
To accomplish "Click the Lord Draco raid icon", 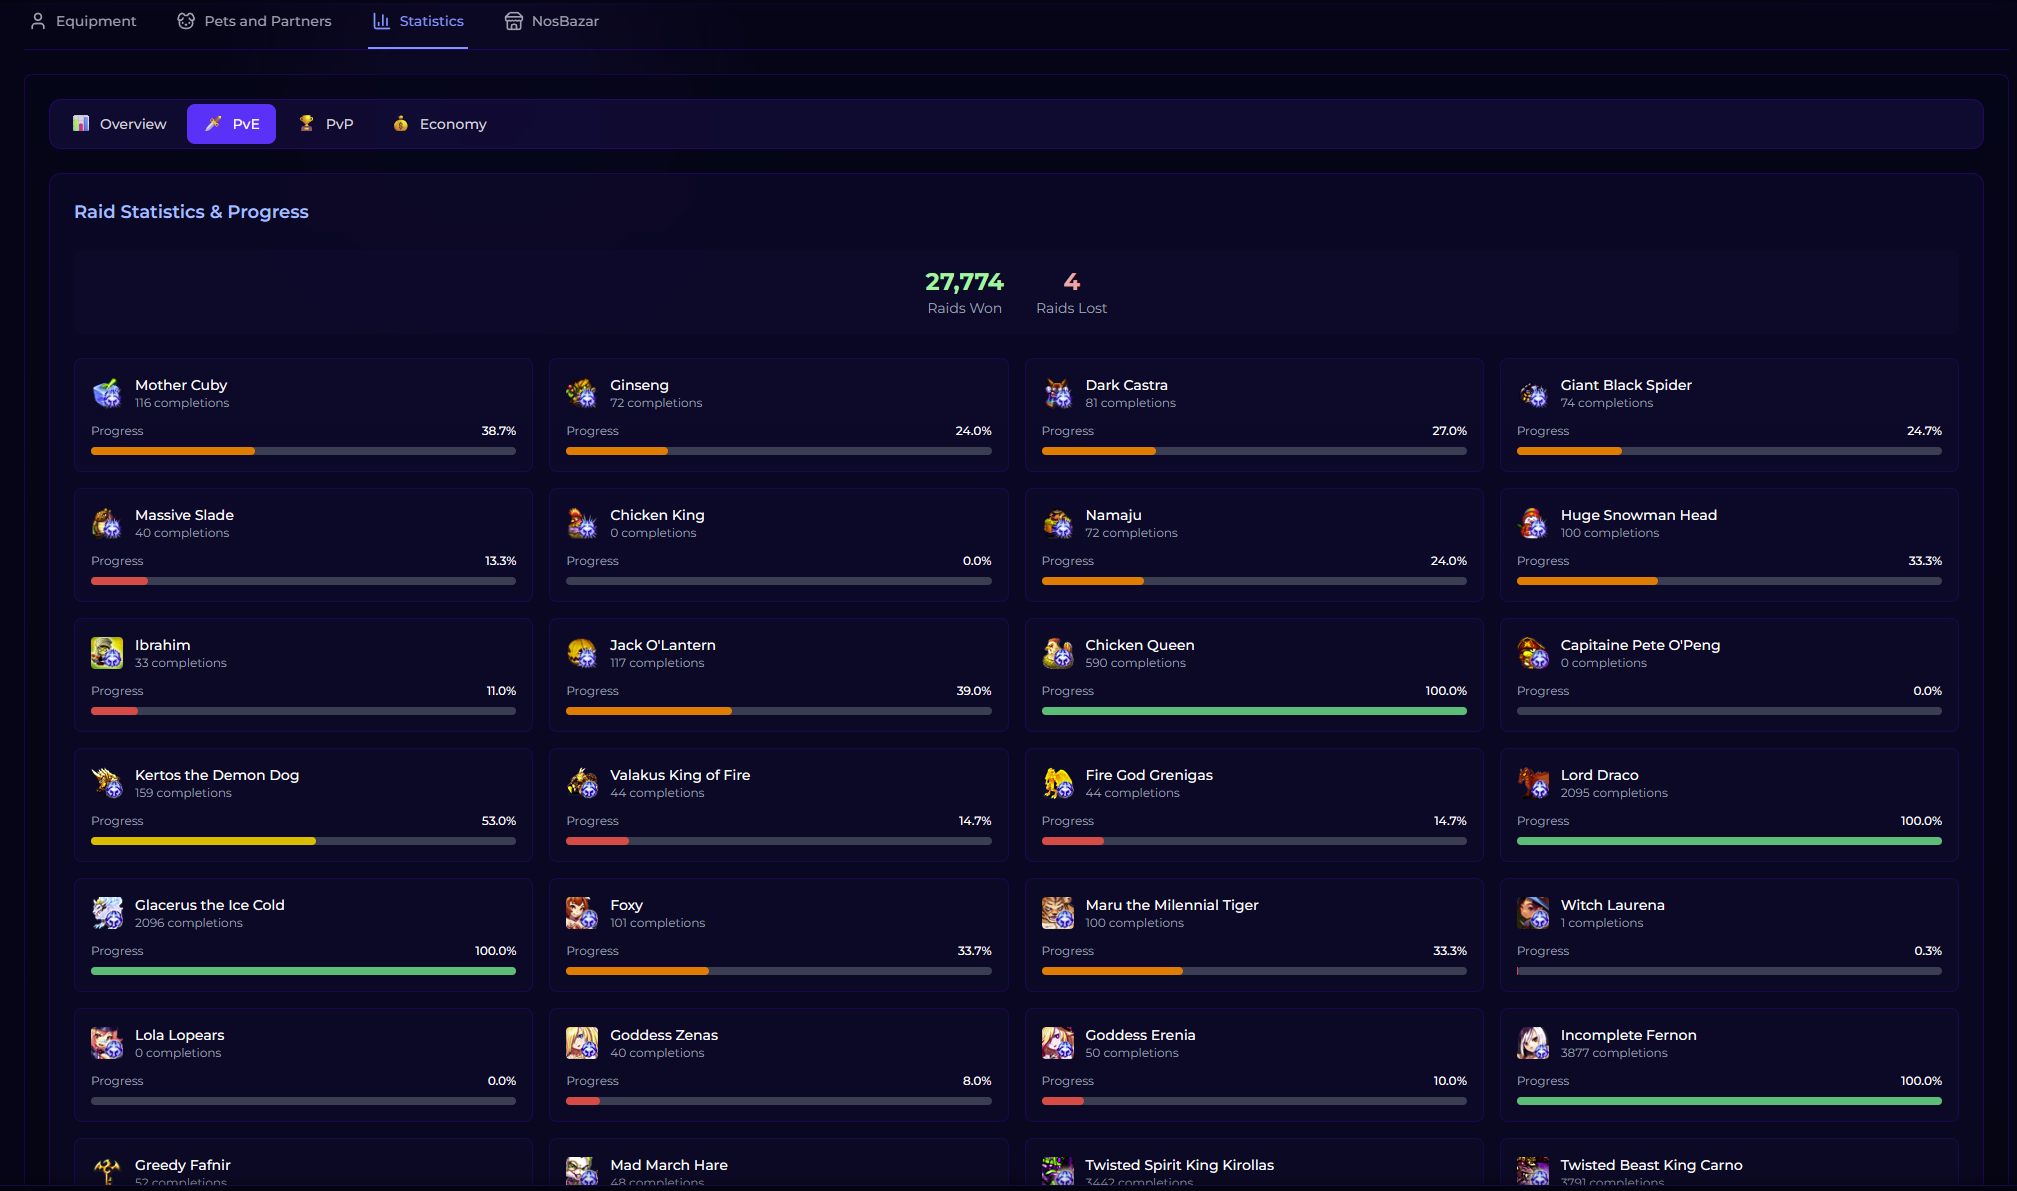I will coord(1532,783).
